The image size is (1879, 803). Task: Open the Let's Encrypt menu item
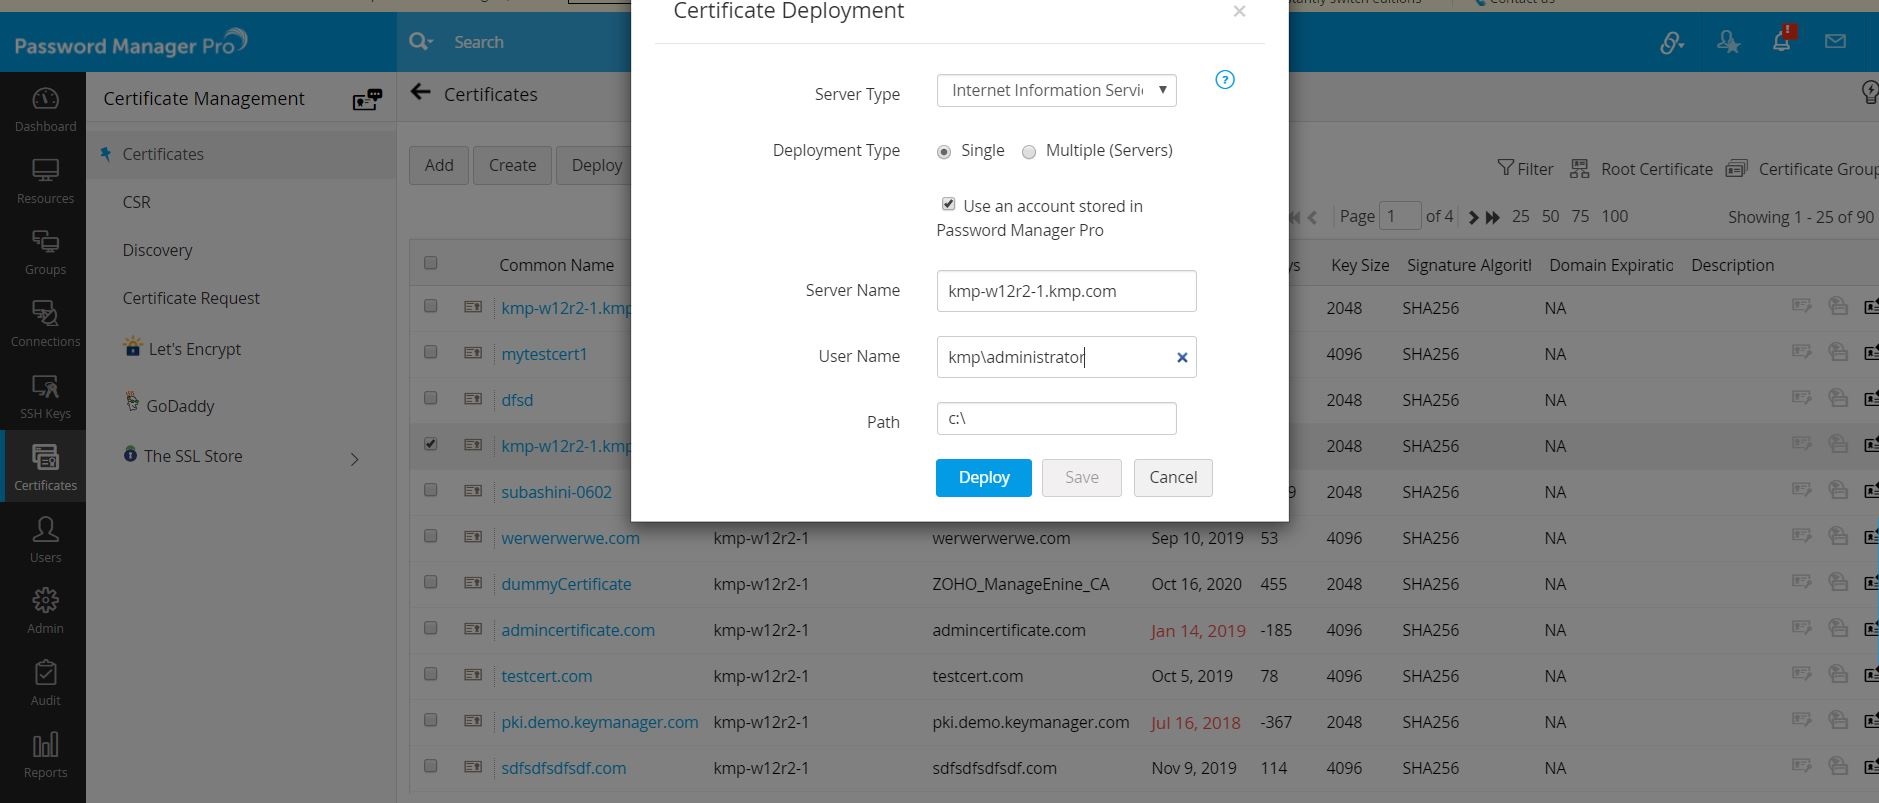[x=194, y=349]
